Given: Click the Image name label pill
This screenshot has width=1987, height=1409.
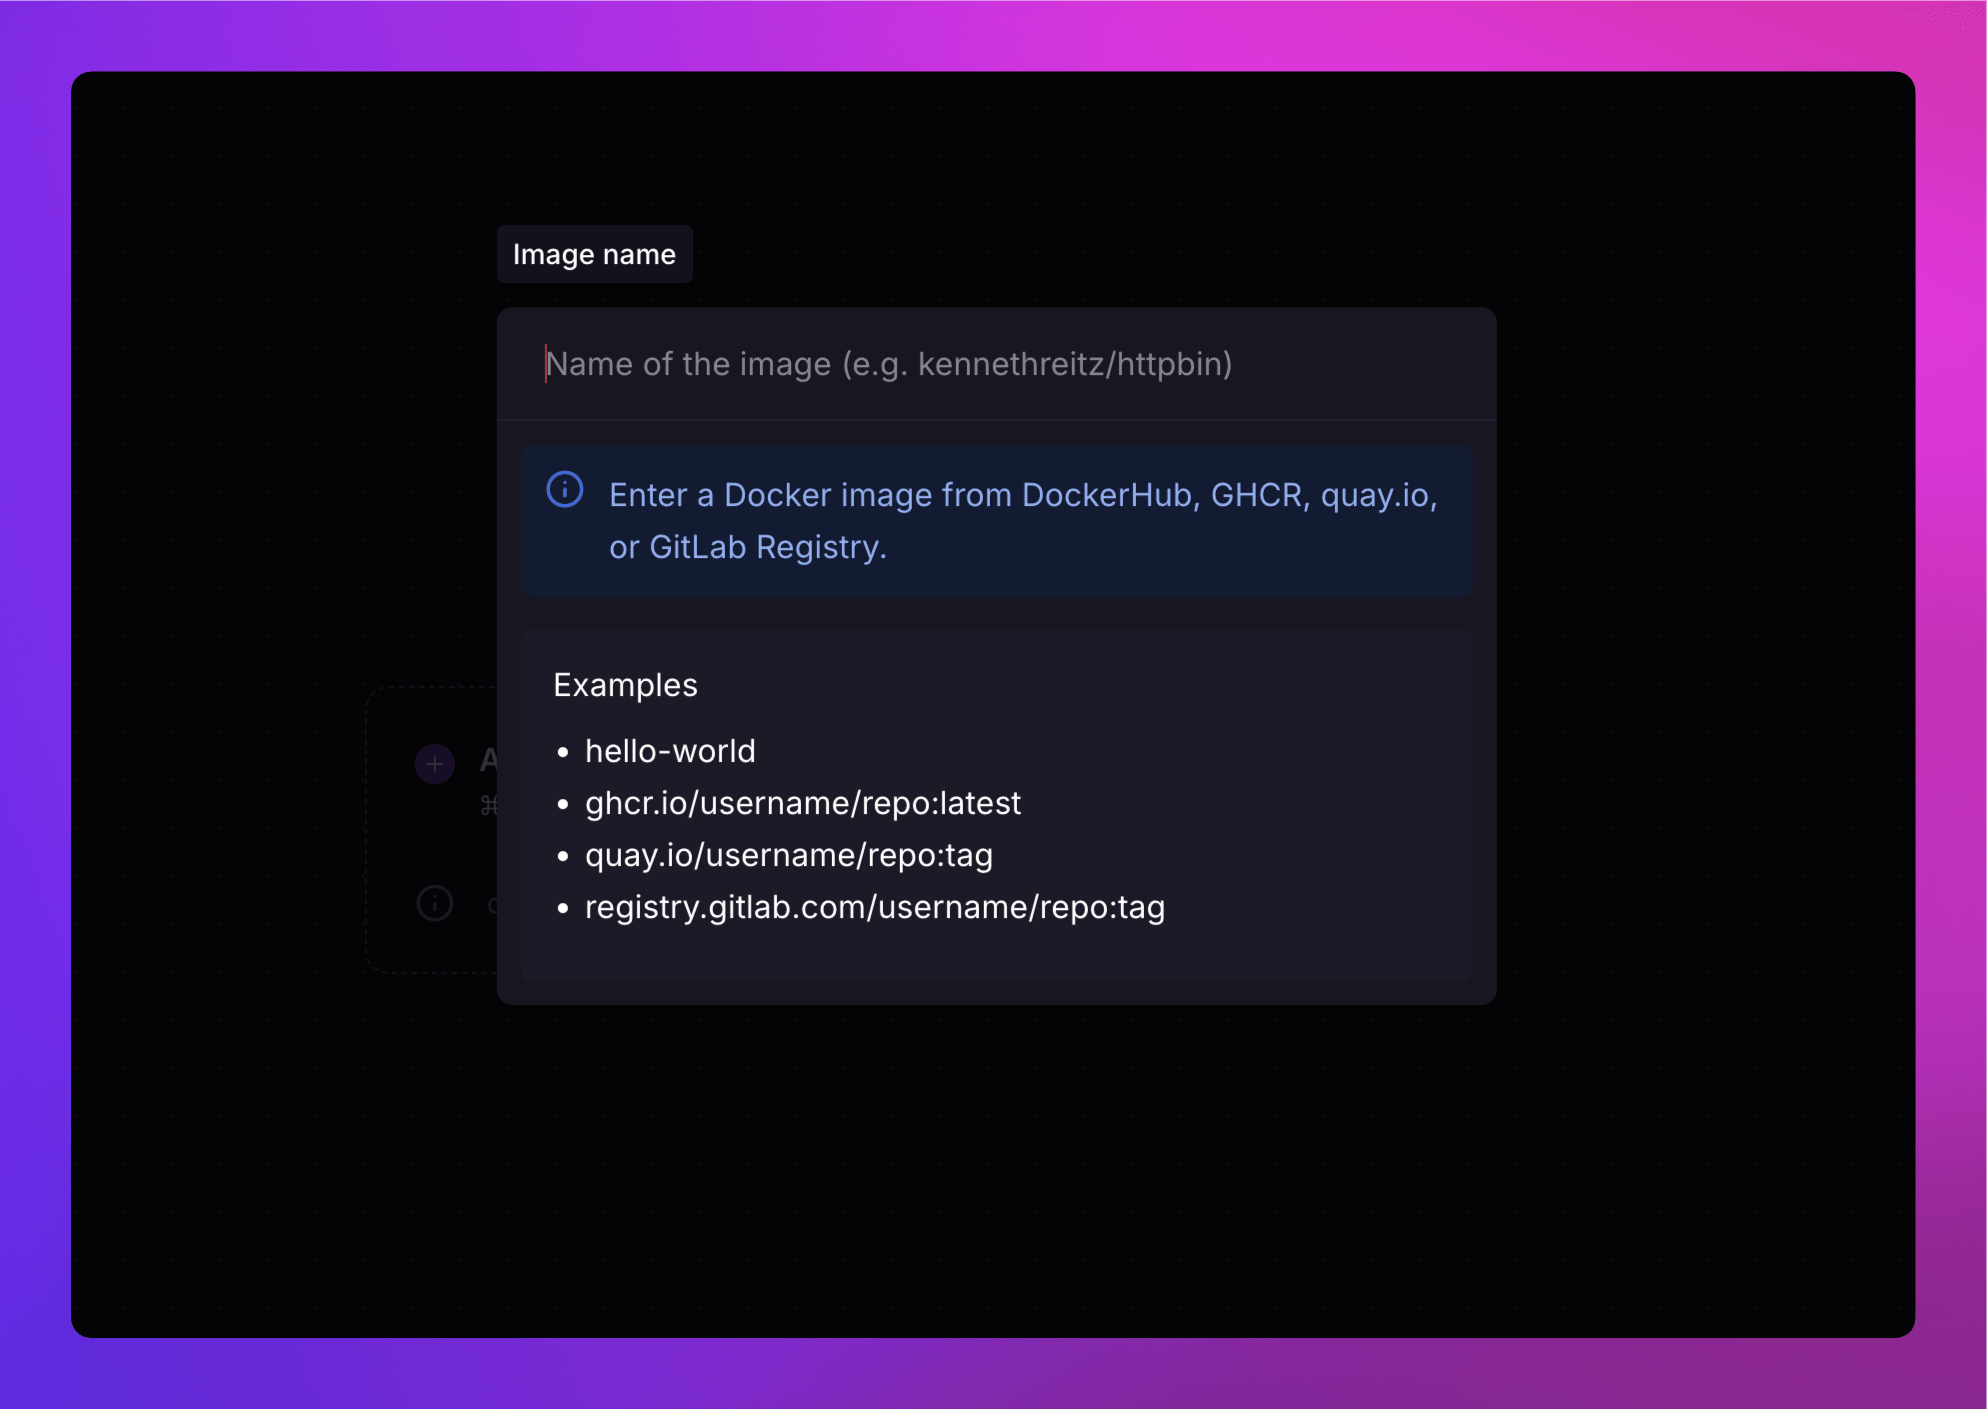Looking at the screenshot, I should click(595, 254).
